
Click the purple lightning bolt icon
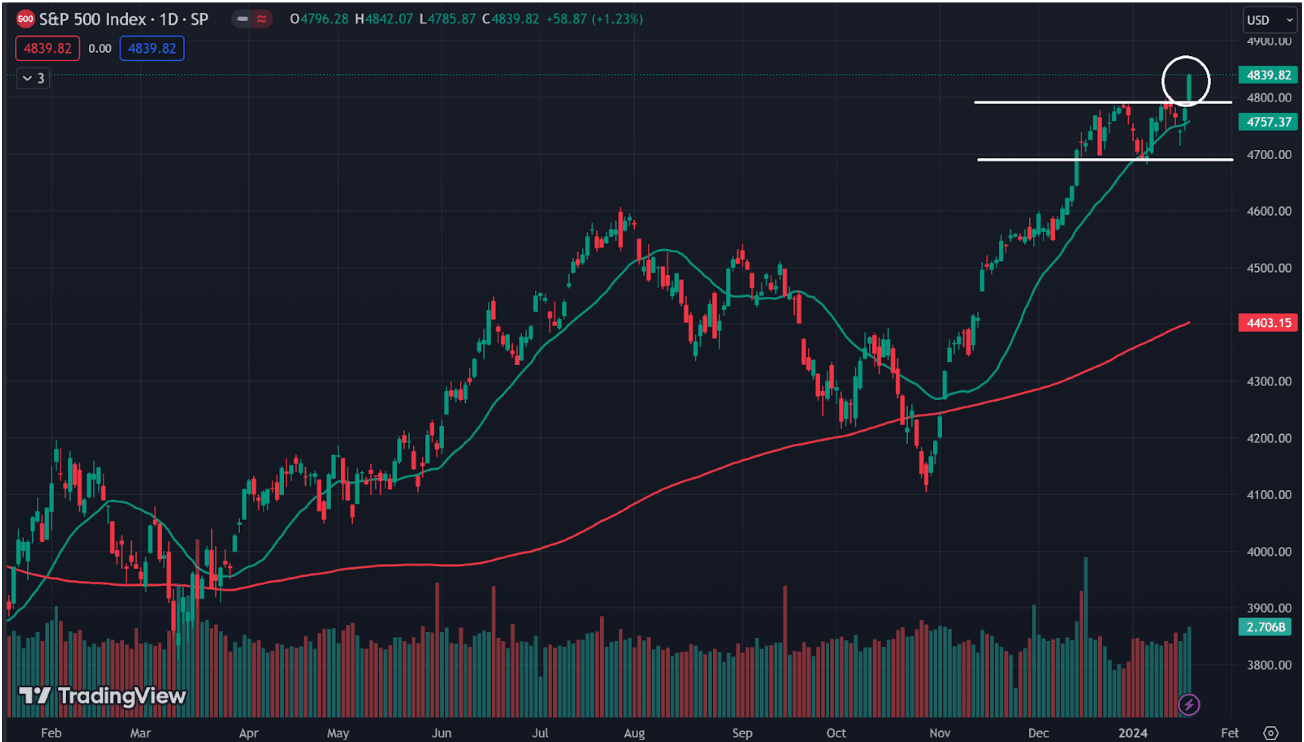pos(1189,705)
